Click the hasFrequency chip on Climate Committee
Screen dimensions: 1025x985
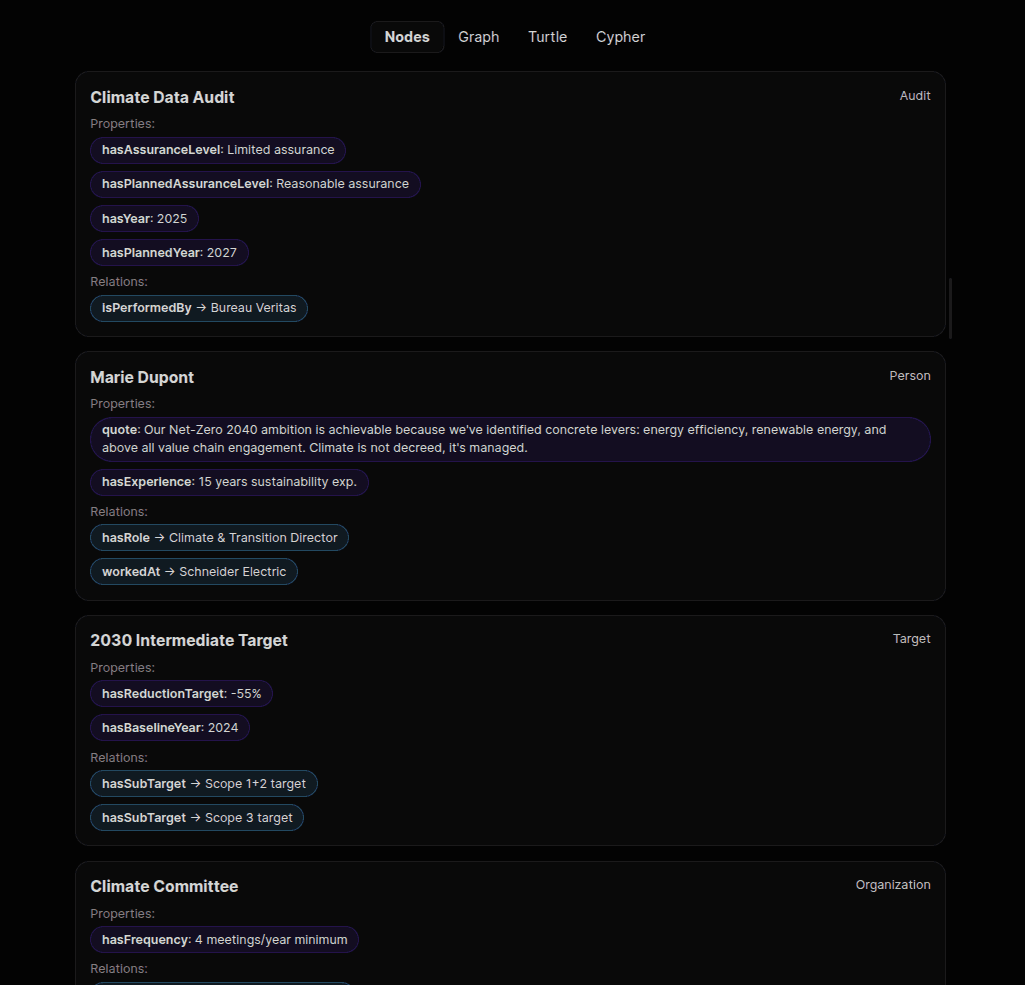224,939
